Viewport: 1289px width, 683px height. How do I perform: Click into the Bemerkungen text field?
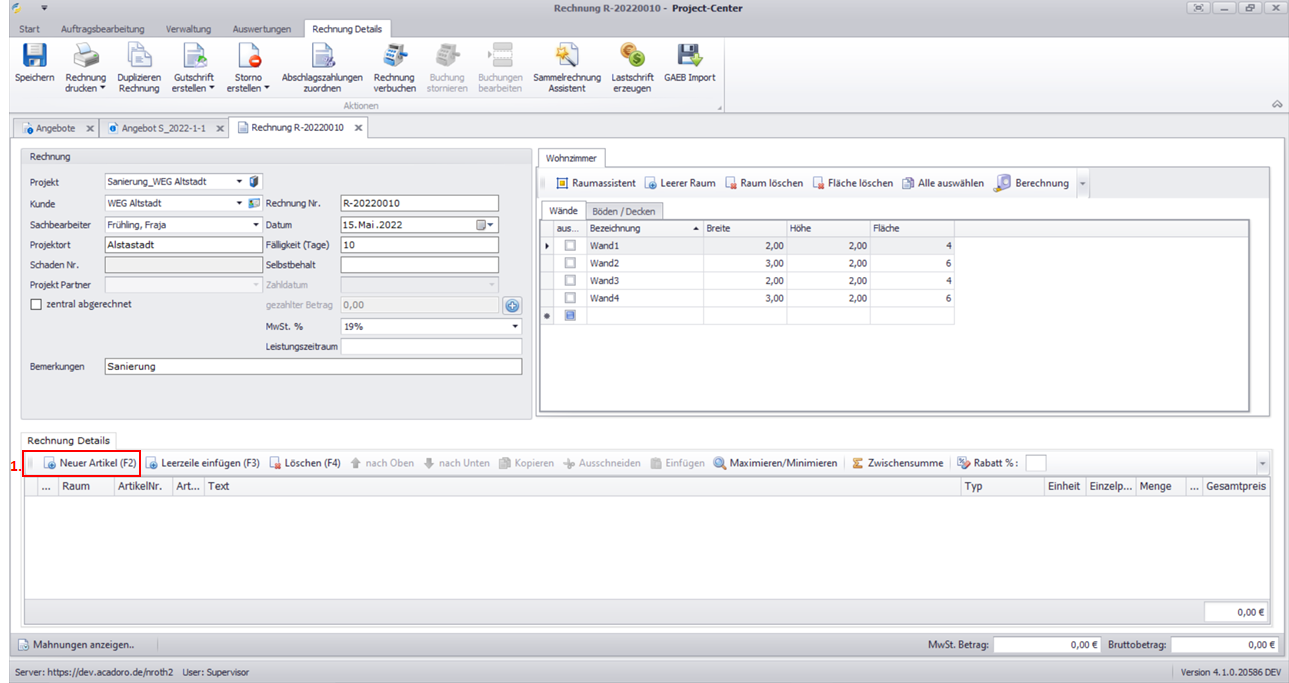(x=312, y=367)
